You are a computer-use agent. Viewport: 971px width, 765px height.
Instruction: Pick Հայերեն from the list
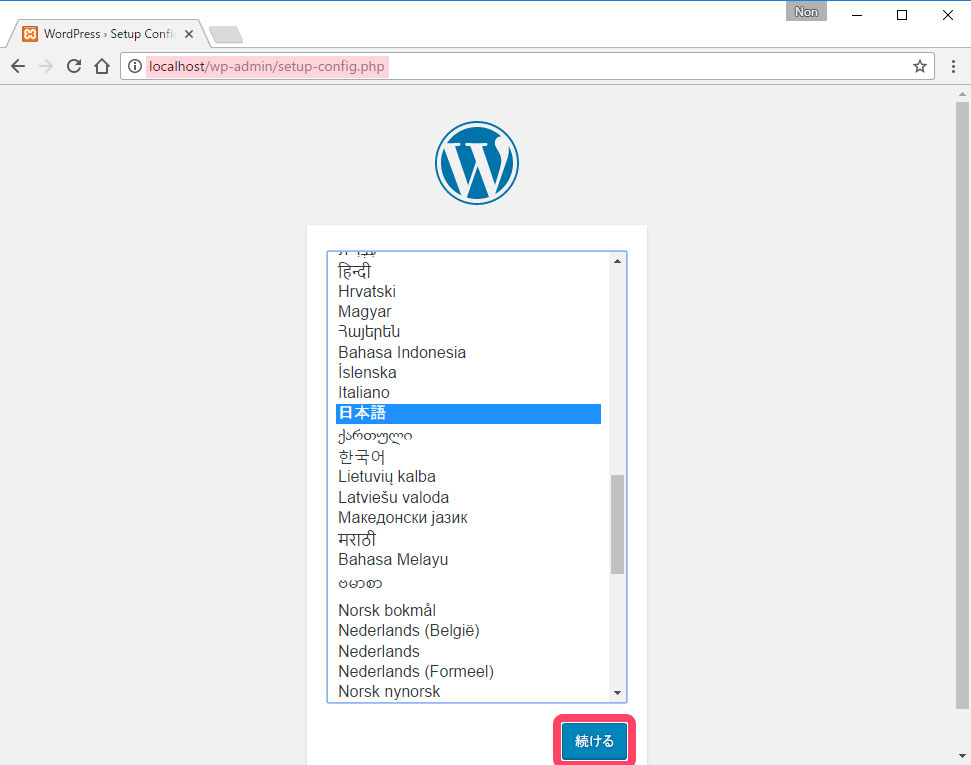pyautogui.click(x=468, y=332)
